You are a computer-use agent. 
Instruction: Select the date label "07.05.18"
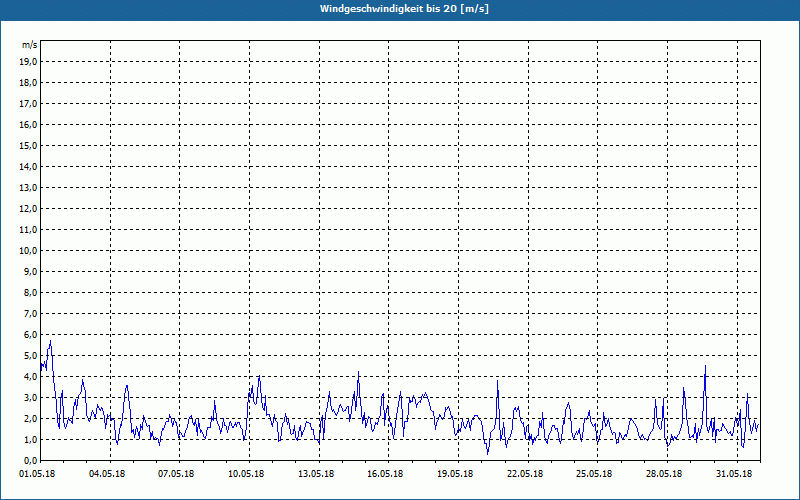[x=176, y=474]
